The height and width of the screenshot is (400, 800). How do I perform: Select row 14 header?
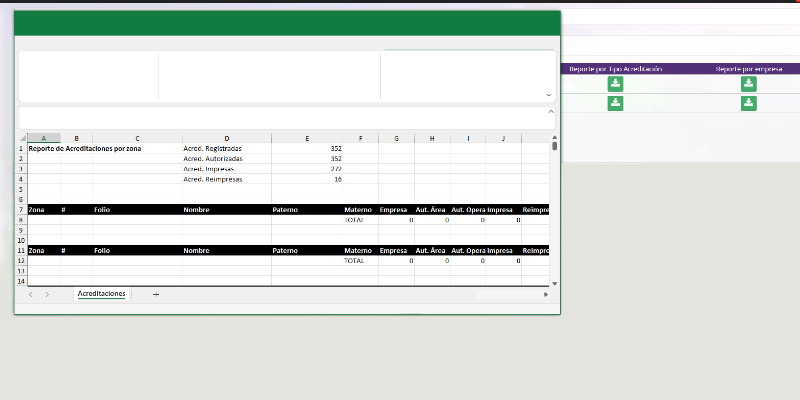(21, 281)
